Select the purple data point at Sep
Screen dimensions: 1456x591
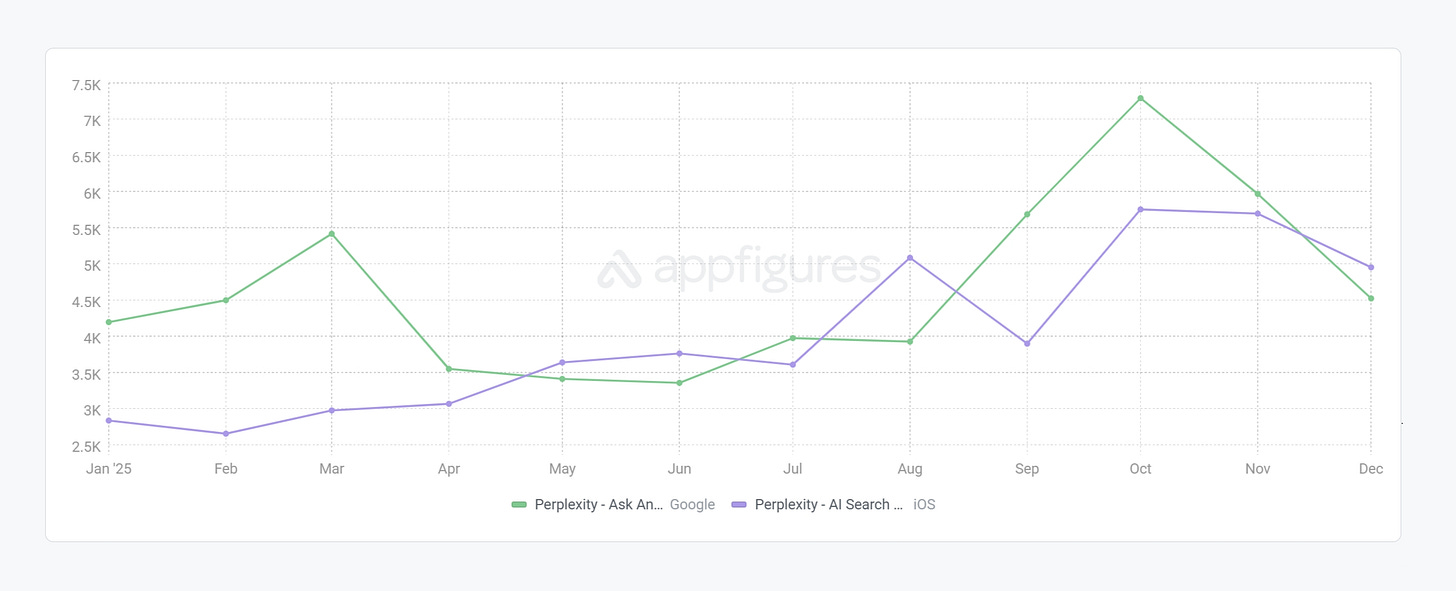tap(1027, 344)
